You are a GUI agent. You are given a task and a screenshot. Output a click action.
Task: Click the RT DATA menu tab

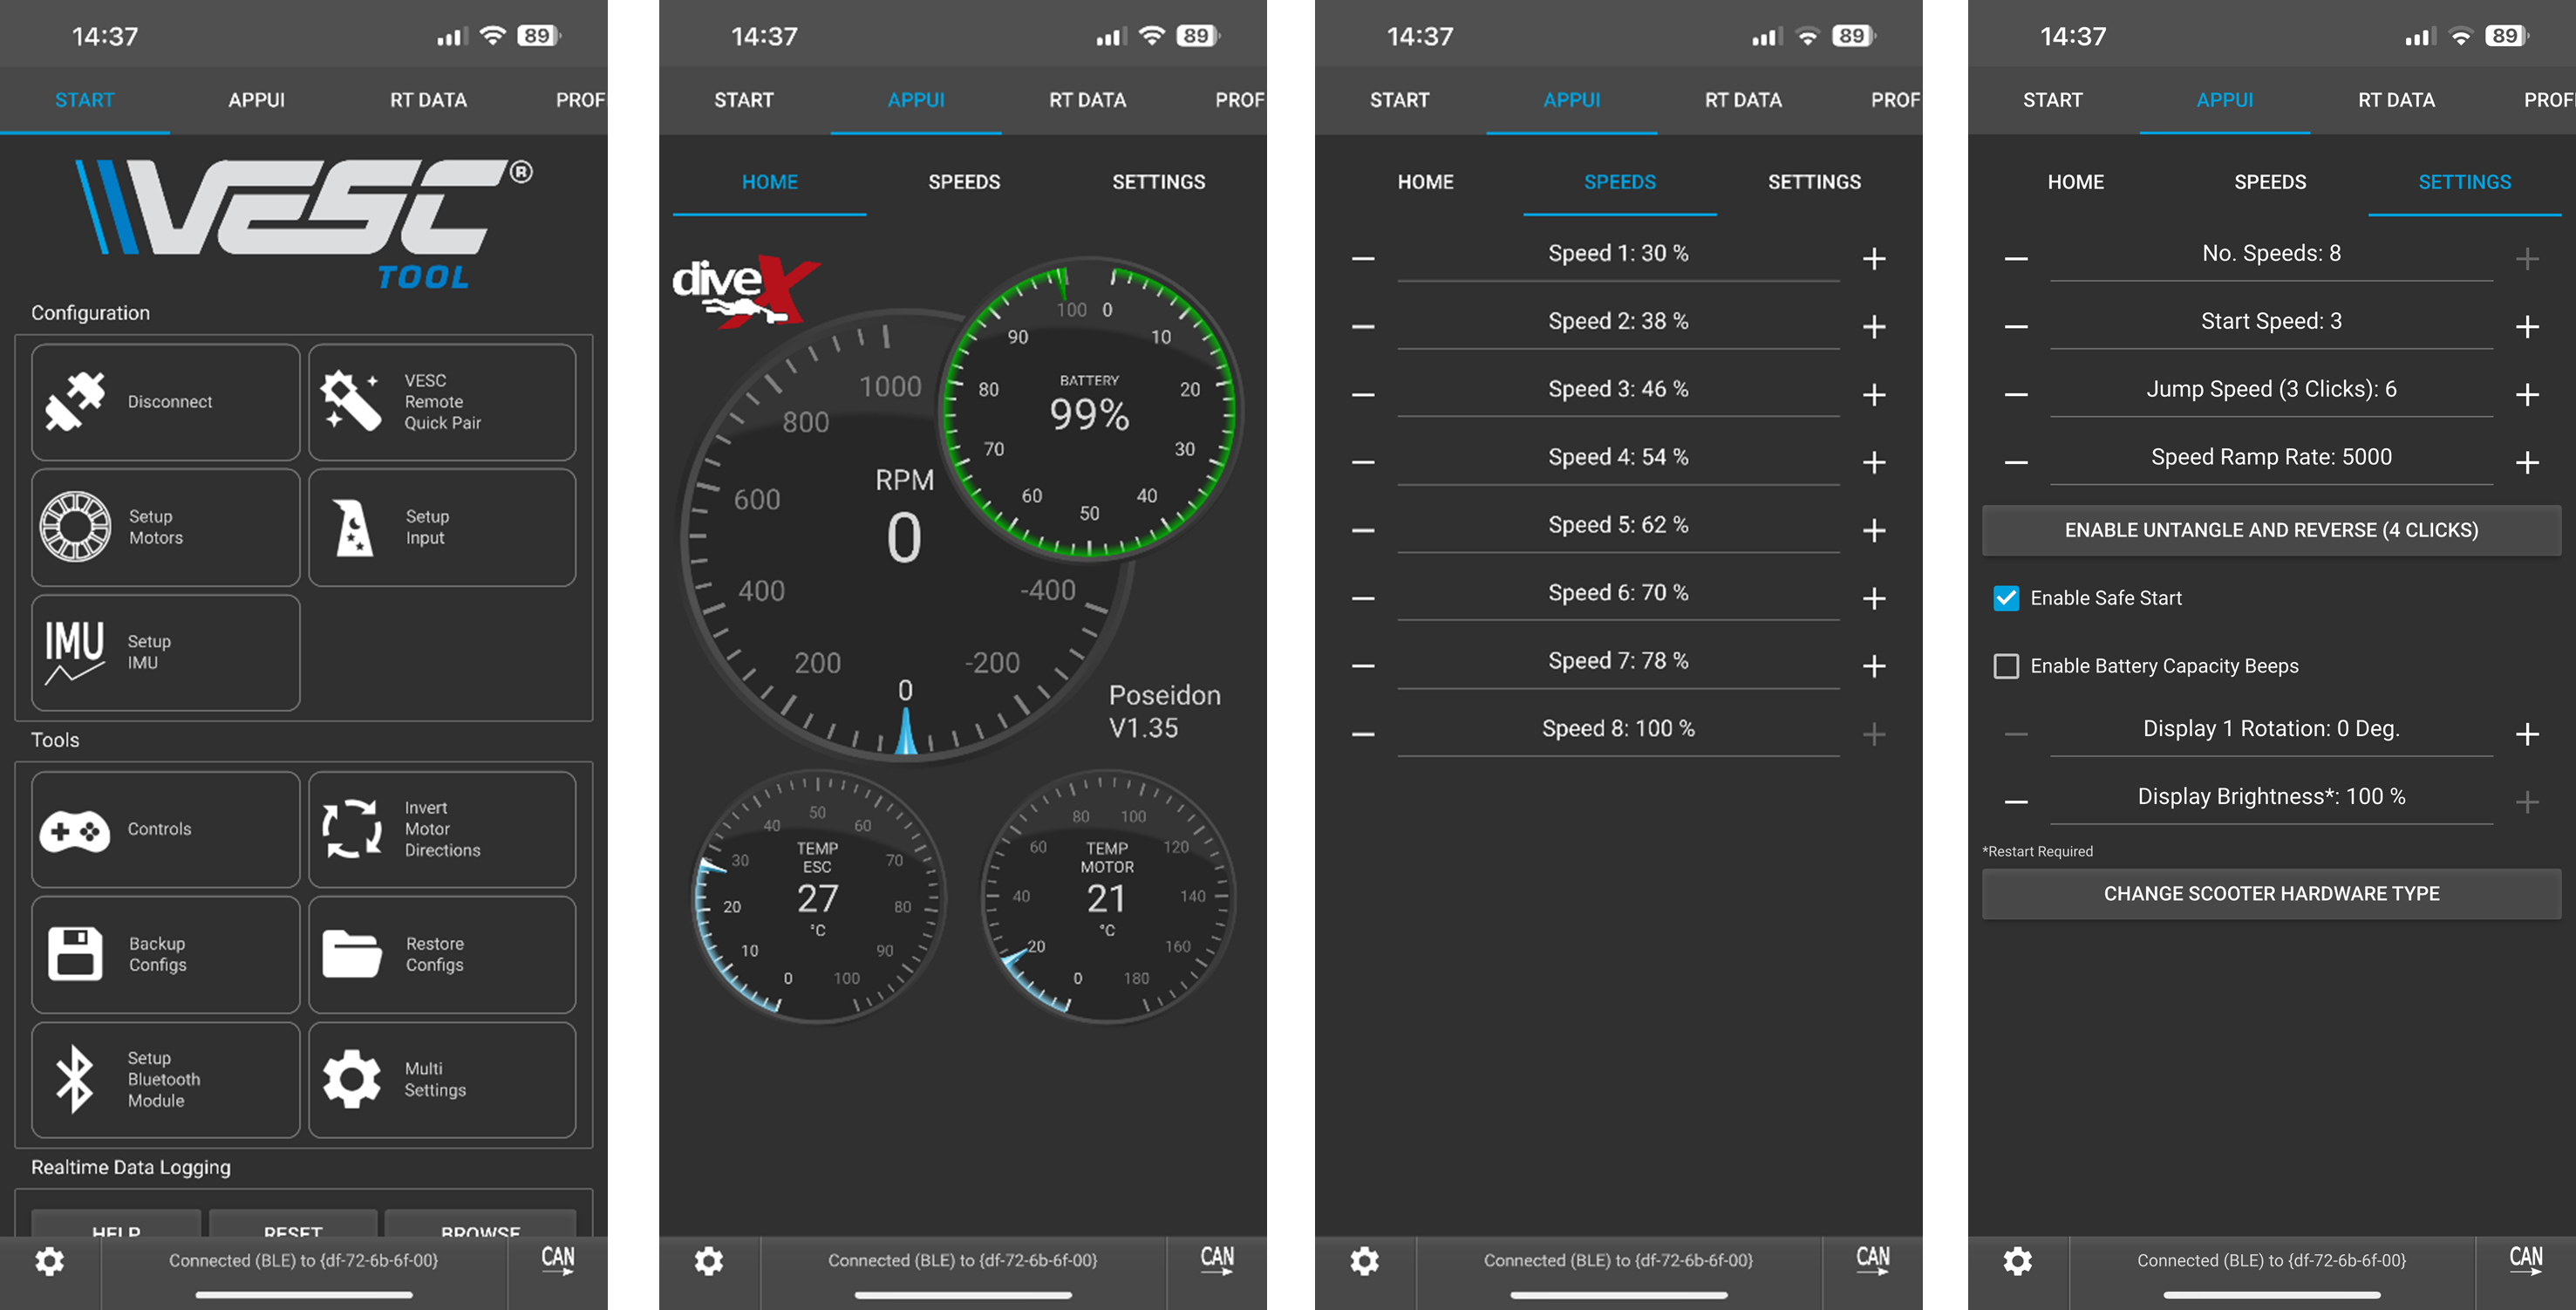click(x=425, y=100)
